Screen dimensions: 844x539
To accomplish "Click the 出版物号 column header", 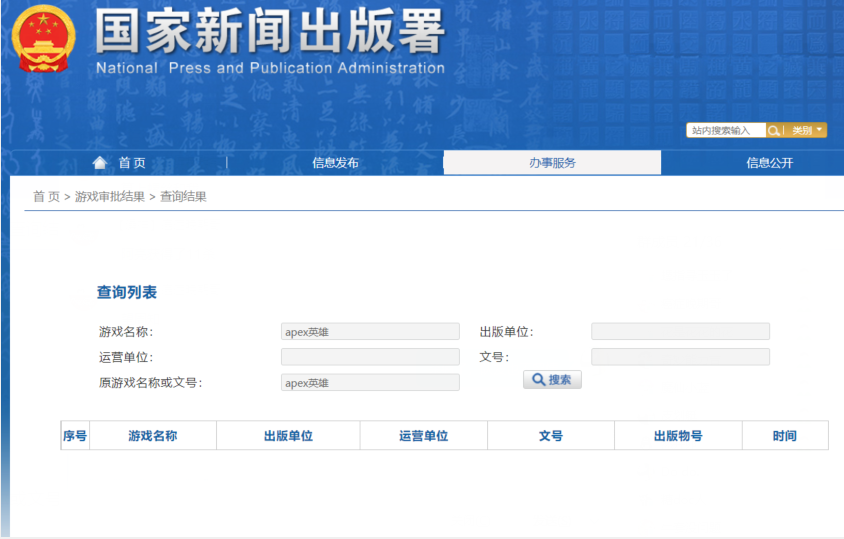I will point(678,436).
